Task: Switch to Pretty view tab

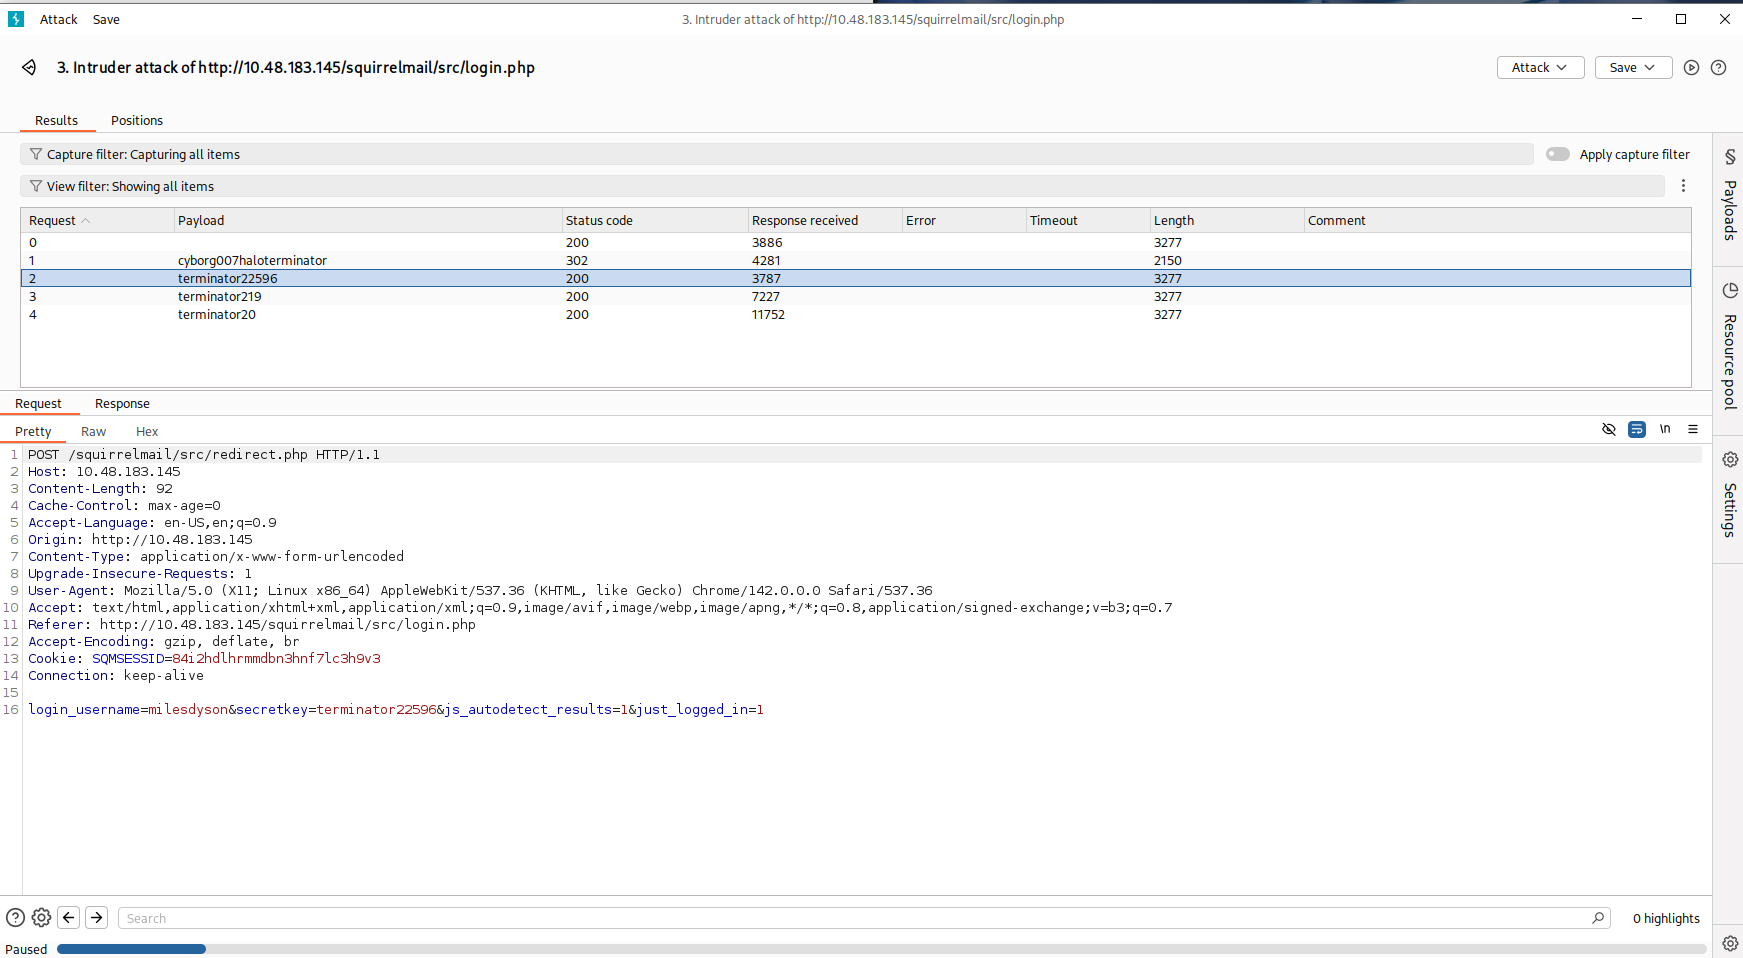Action: pyautogui.click(x=33, y=431)
